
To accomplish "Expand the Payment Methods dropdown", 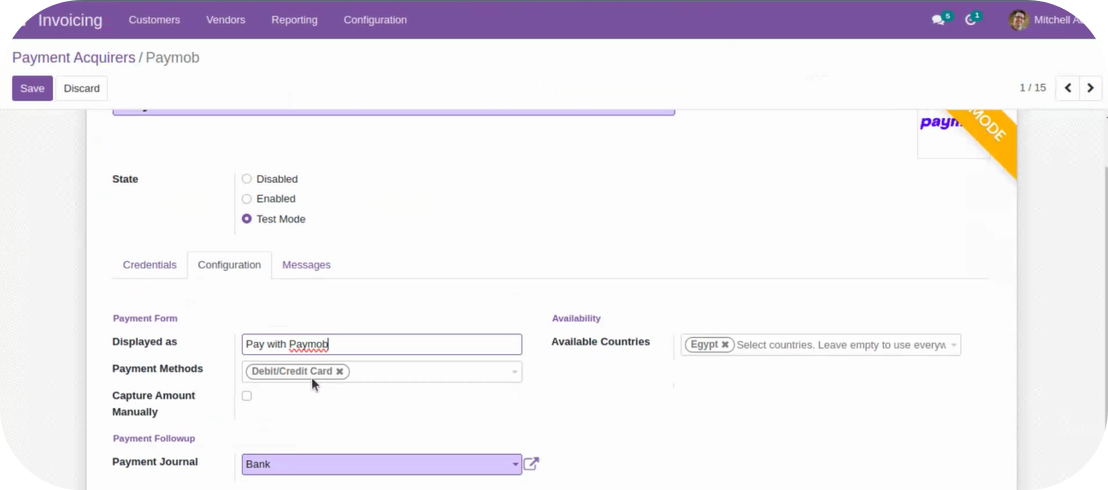I will pyautogui.click(x=515, y=372).
